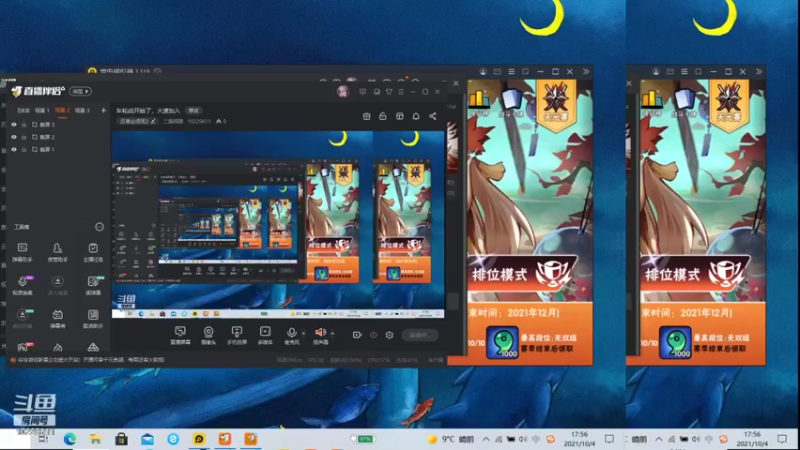Select the 截屏2 source row
The width and height of the screenshot is (800, 450).
coord(57,137)
